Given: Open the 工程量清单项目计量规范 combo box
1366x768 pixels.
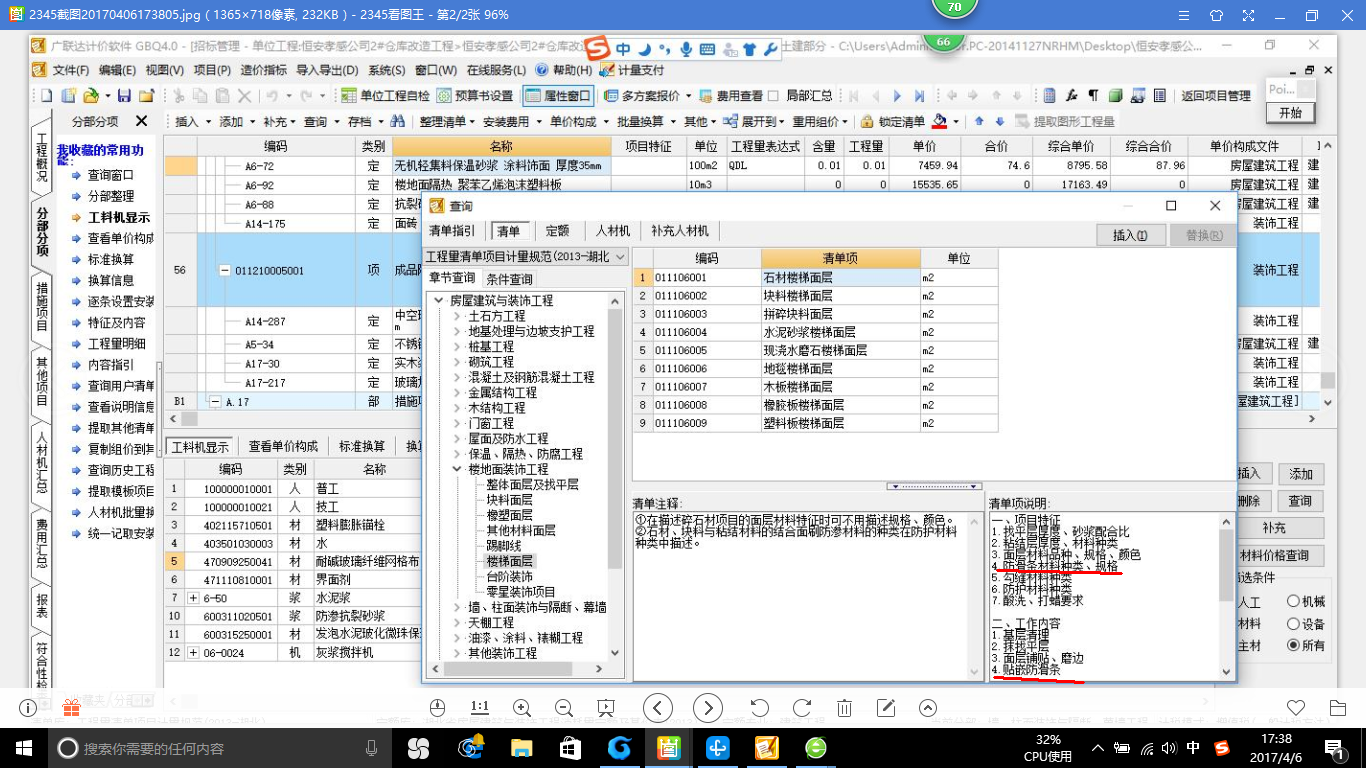Looking at the screenshot, I should [527, 257].
